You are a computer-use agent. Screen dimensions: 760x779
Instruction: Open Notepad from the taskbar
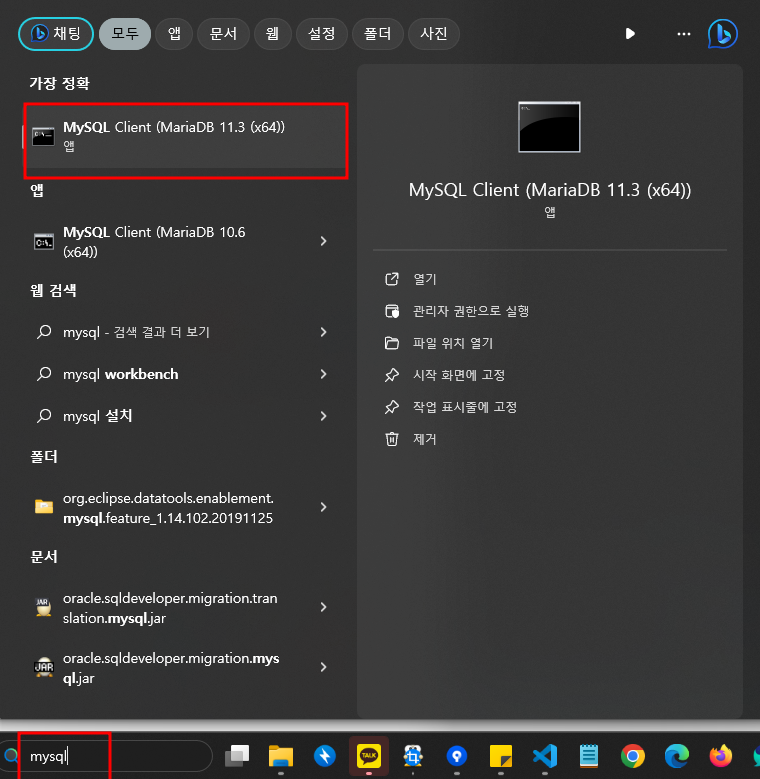[x=589, y=756]
